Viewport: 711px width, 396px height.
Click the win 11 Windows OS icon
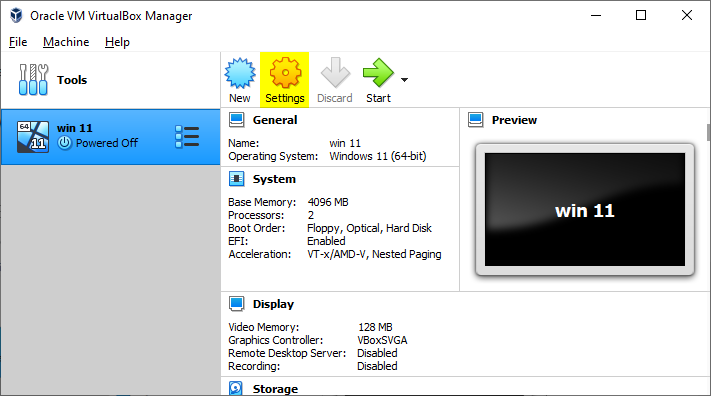point(33,137)
